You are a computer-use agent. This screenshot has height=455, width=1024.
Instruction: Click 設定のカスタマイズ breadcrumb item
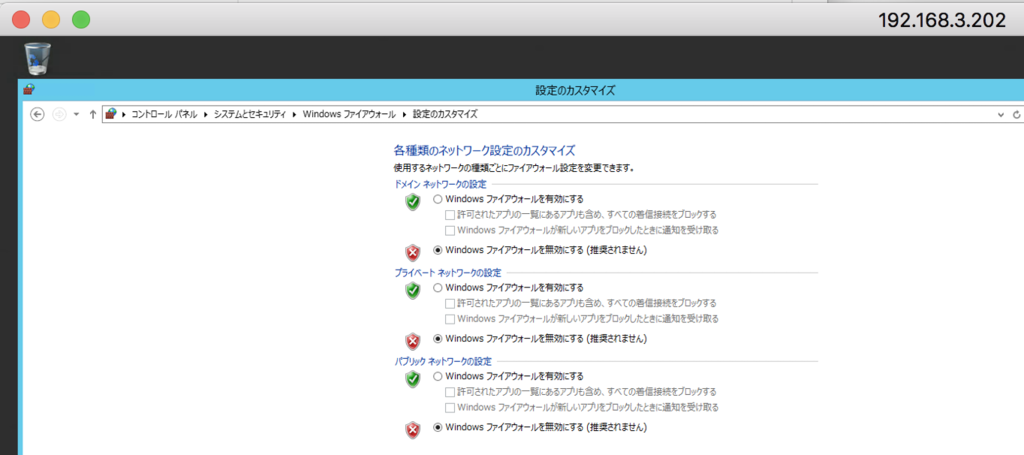(x=445, y=114)
